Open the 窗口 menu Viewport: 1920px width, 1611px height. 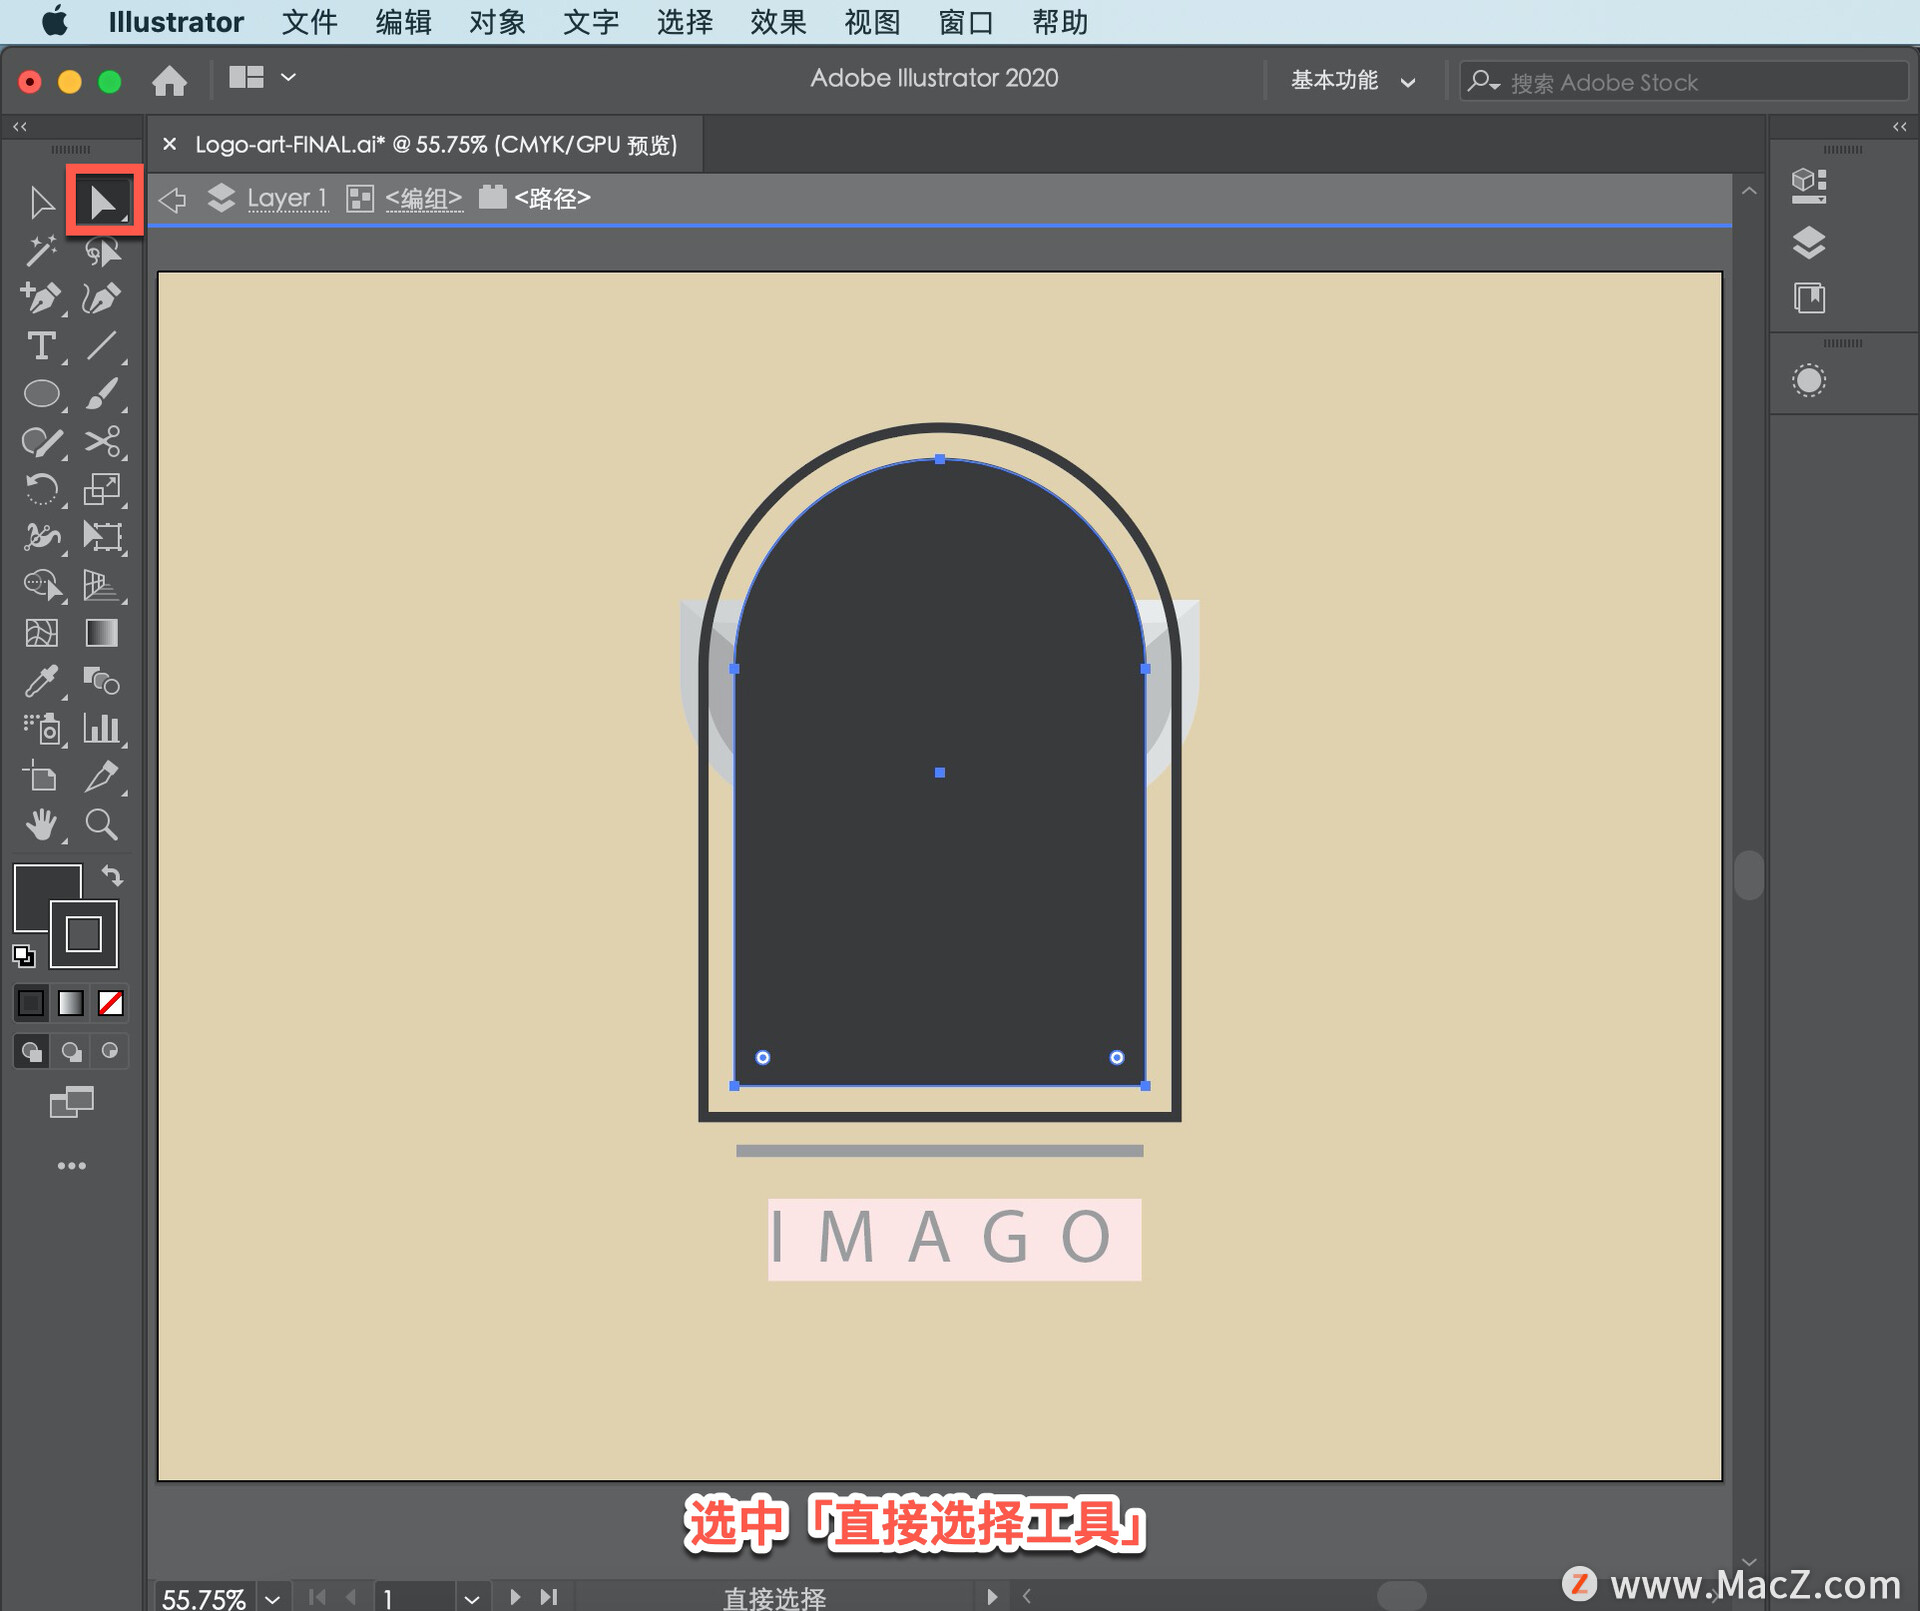coord(965,22)
